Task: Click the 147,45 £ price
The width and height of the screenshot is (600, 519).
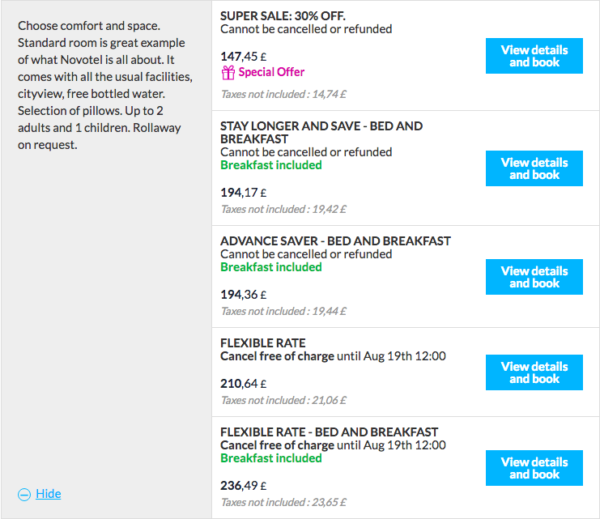Action: (246, 57)
